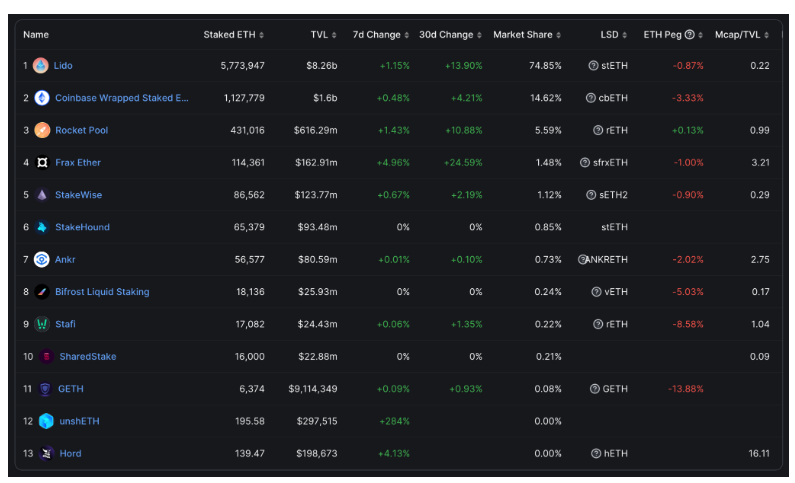Select the -13.88% ETH peg cell
Image resolution: width=795 pixels, height=483 pixels.
point(685,389)
